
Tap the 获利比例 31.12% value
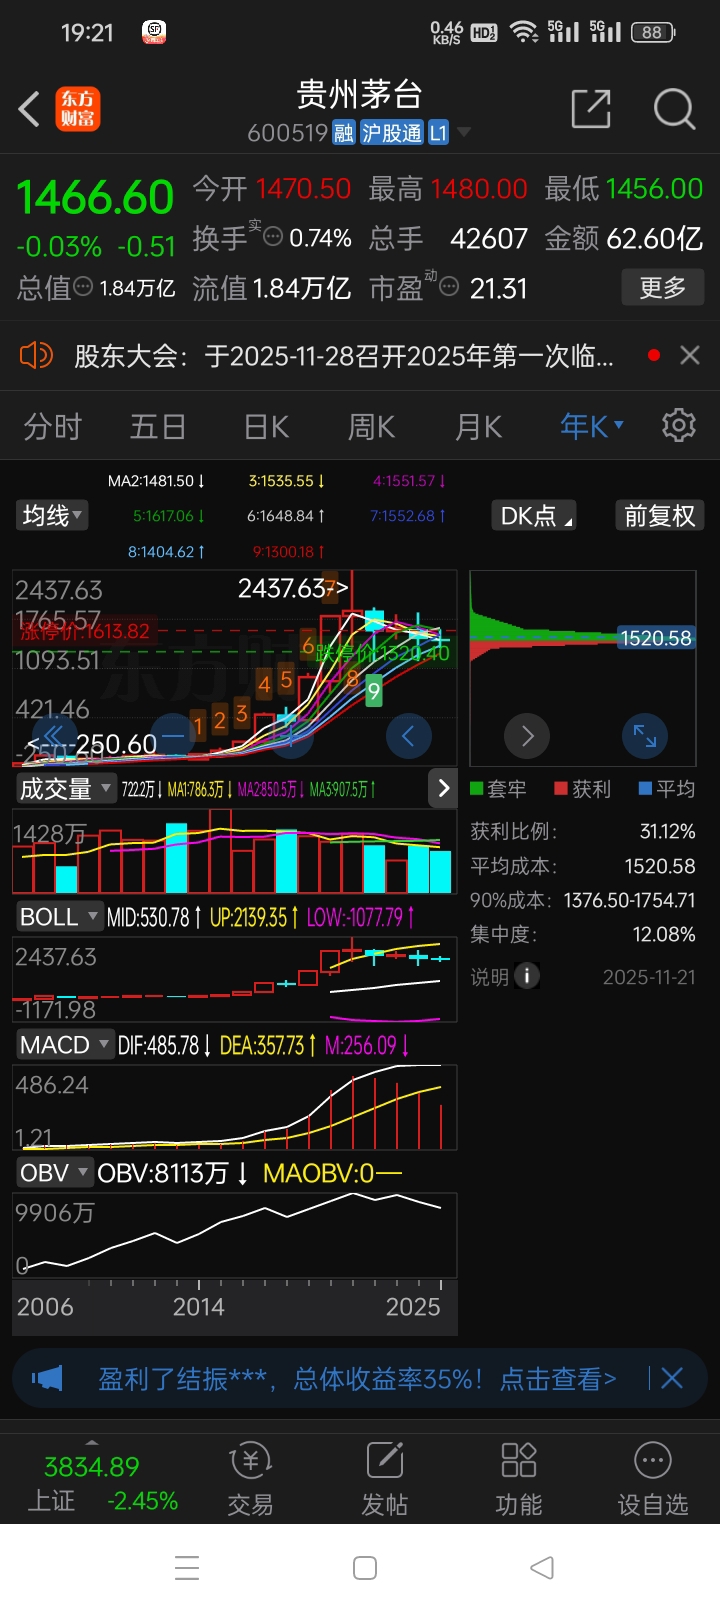667,832
